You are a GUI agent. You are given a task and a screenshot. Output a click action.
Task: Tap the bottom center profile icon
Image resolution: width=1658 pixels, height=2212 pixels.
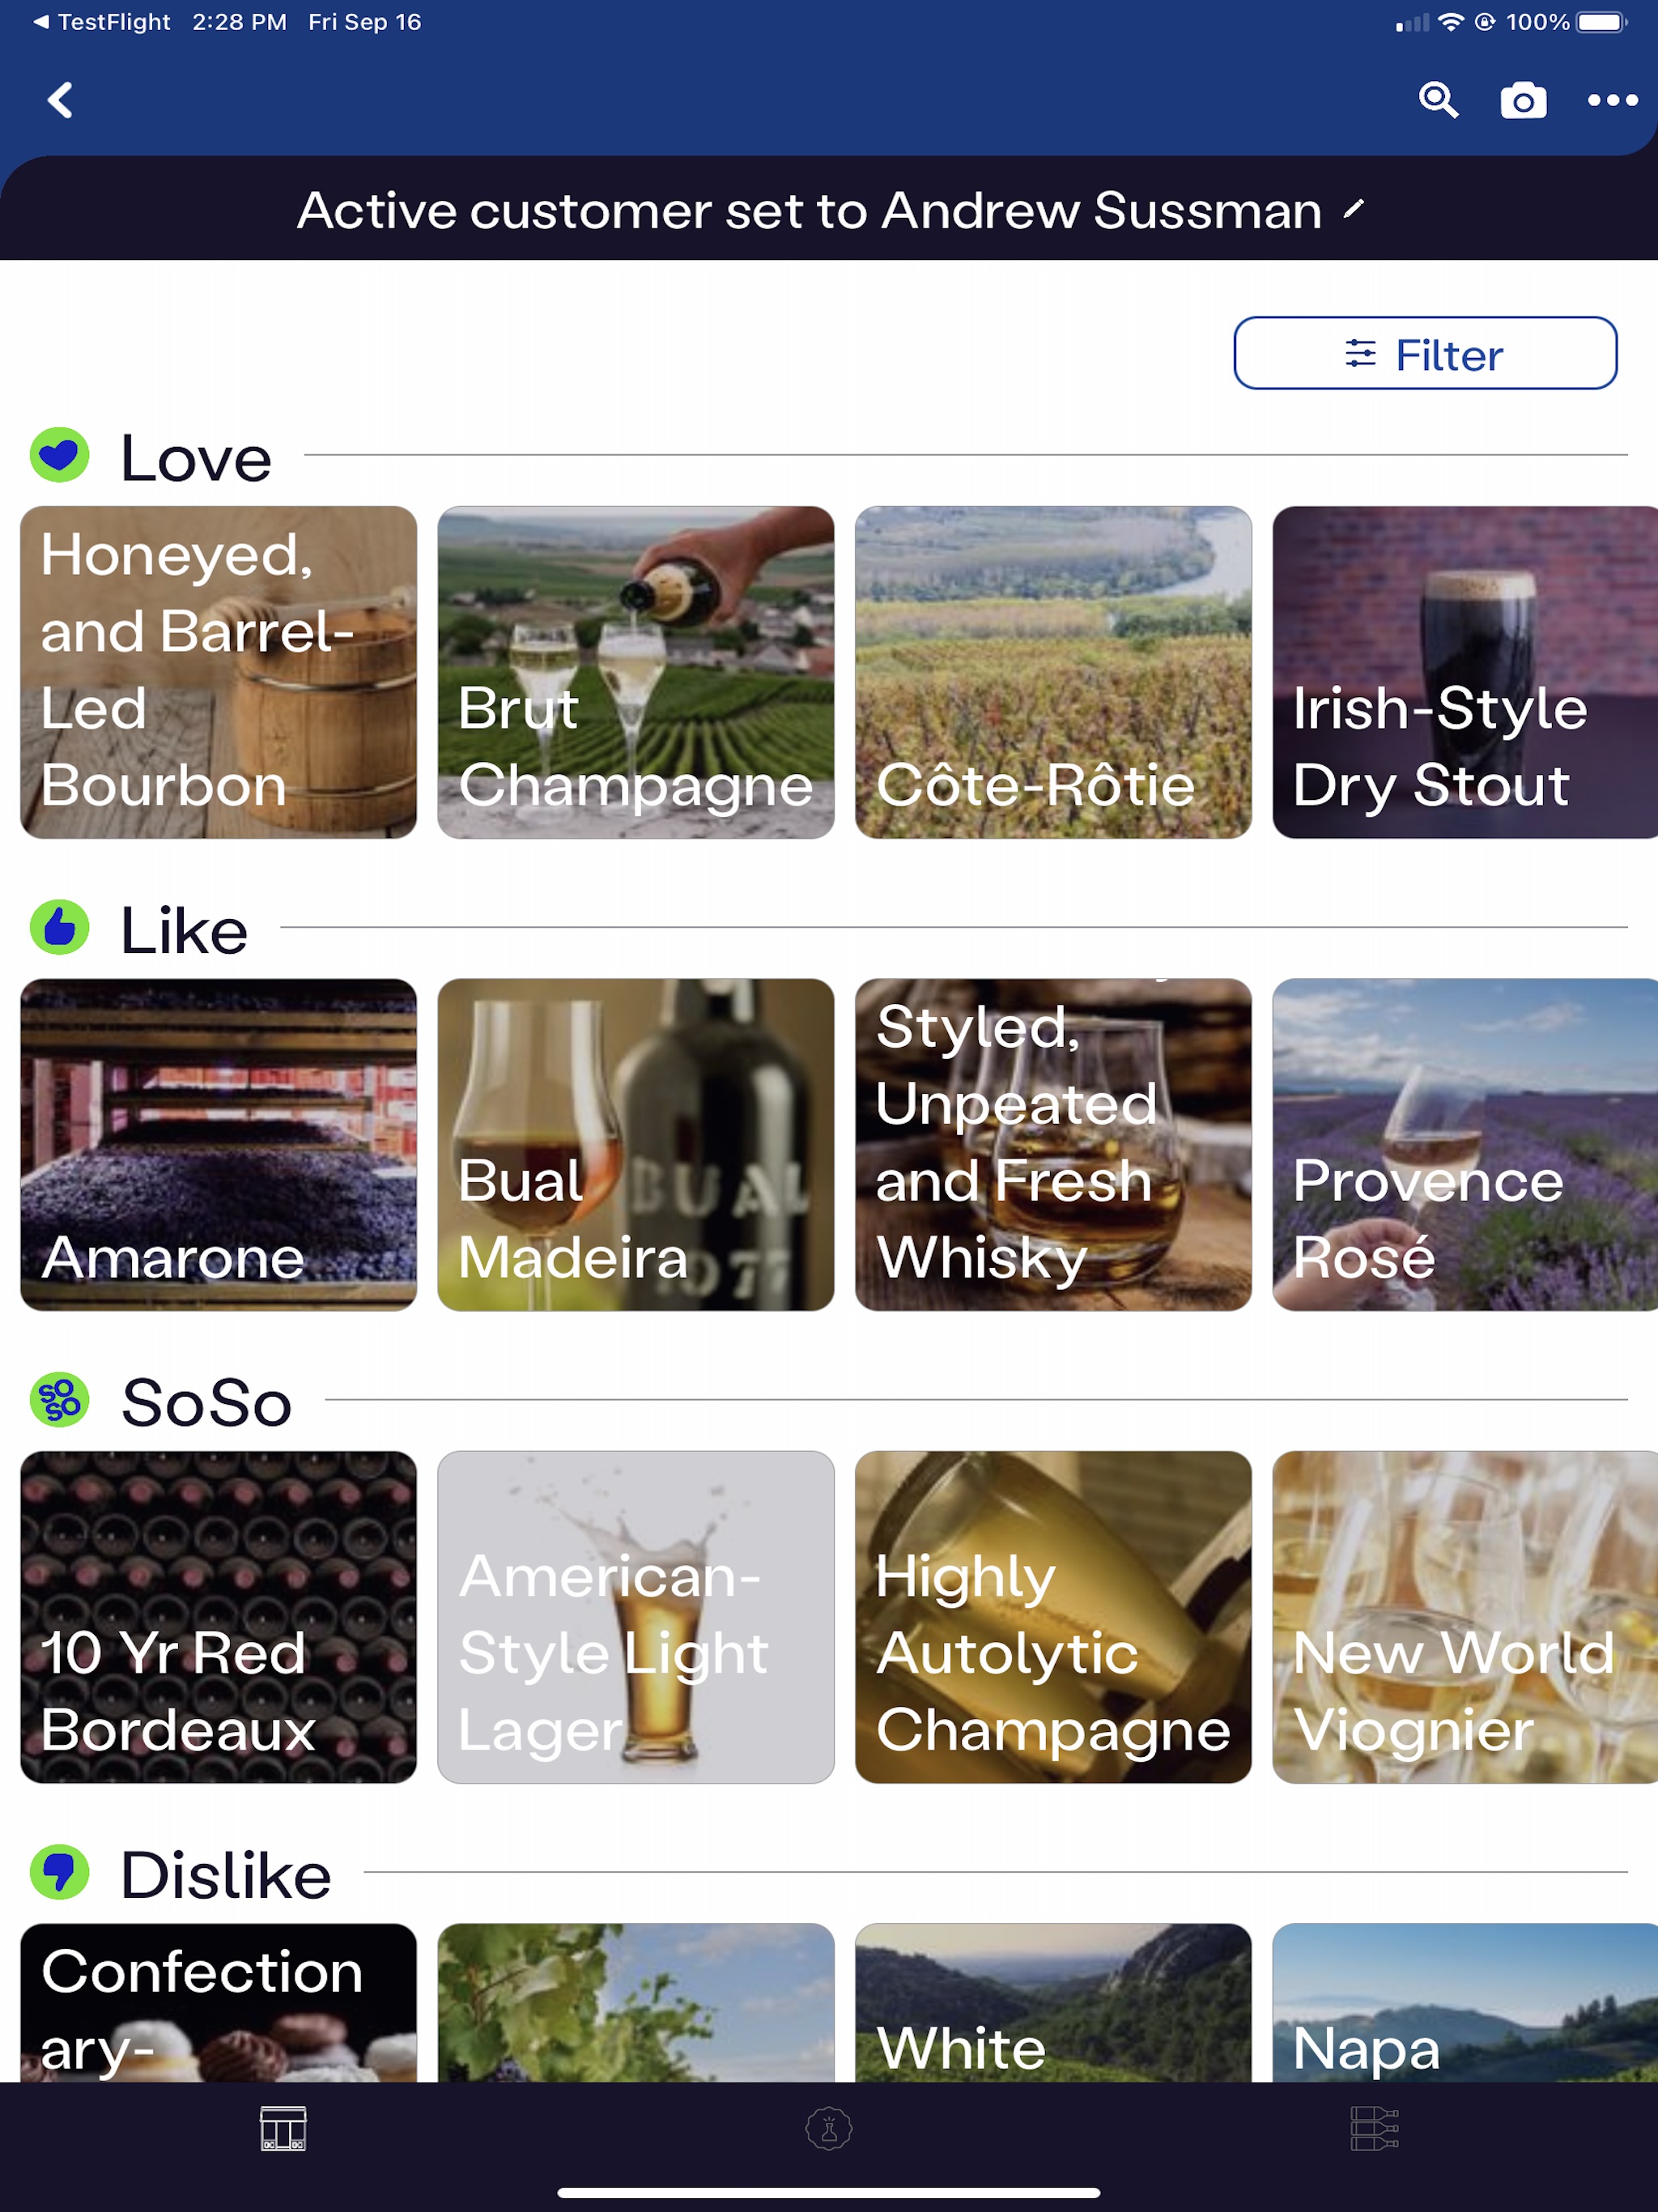coord(829,2129)
